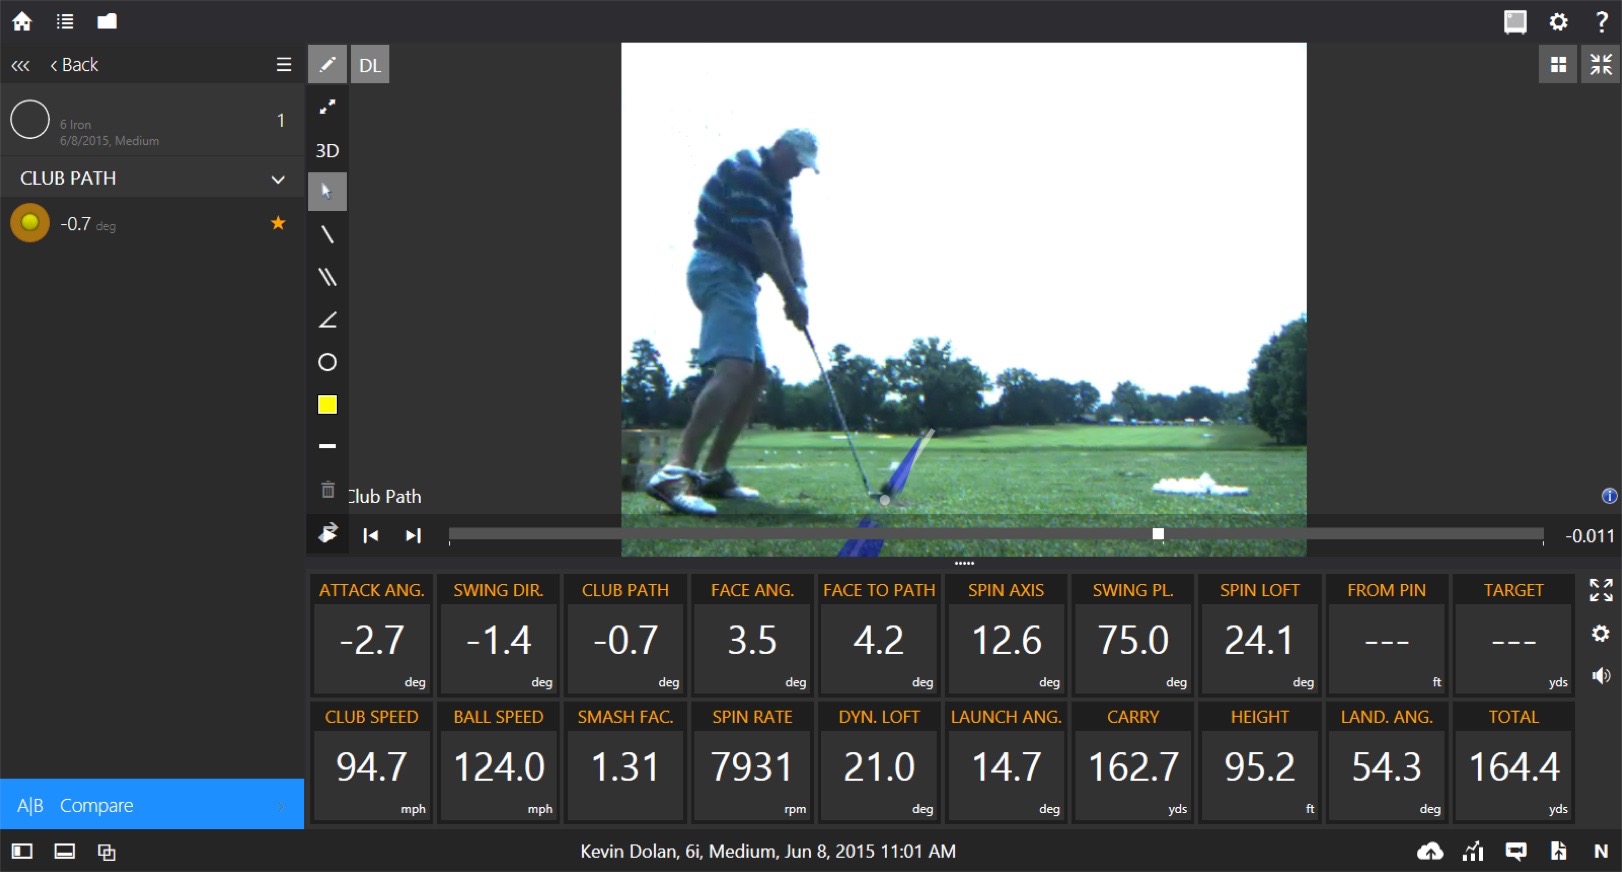
Task: Pick the yellow drawing color swatch
Action: pyautogui.click(x=327, y=404)
